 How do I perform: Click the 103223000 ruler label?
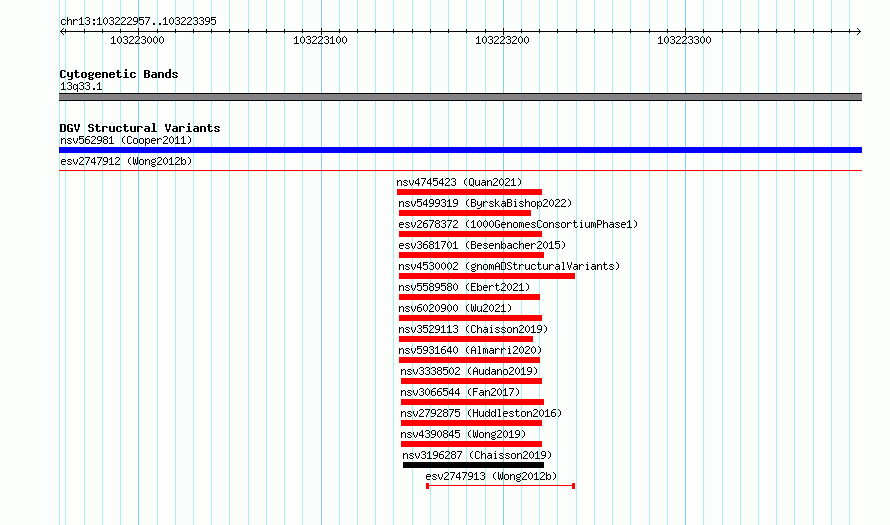pos(137,40)
